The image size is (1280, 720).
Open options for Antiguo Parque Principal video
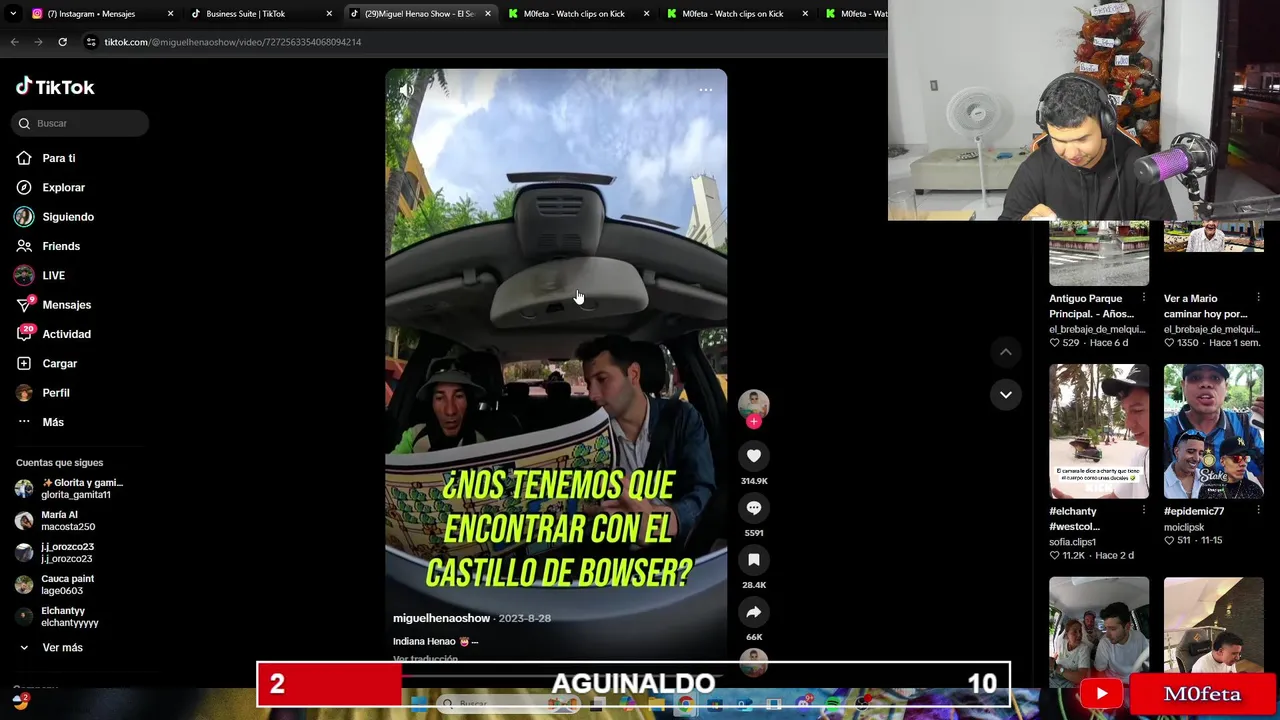(x=1144, y=299)
